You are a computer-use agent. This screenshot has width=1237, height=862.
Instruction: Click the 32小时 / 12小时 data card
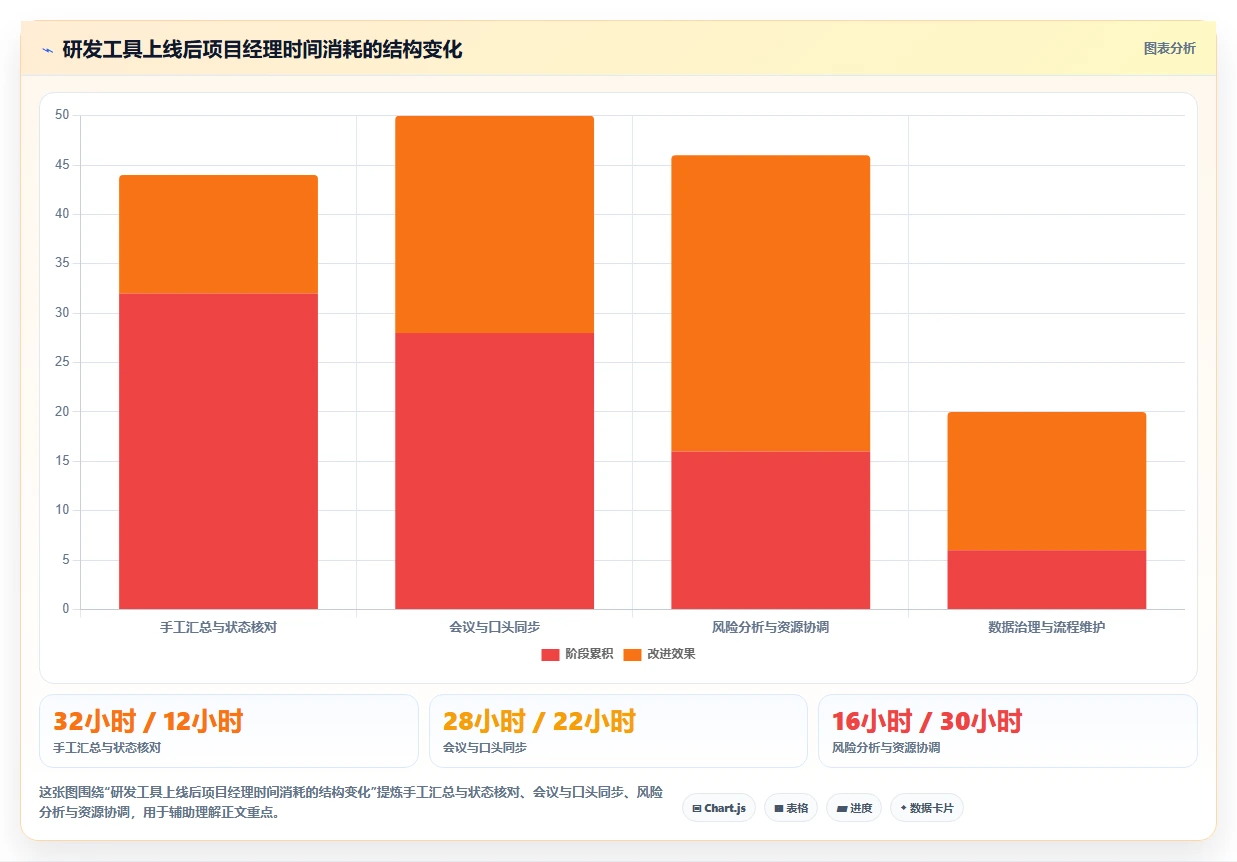(x=228, y=731)
